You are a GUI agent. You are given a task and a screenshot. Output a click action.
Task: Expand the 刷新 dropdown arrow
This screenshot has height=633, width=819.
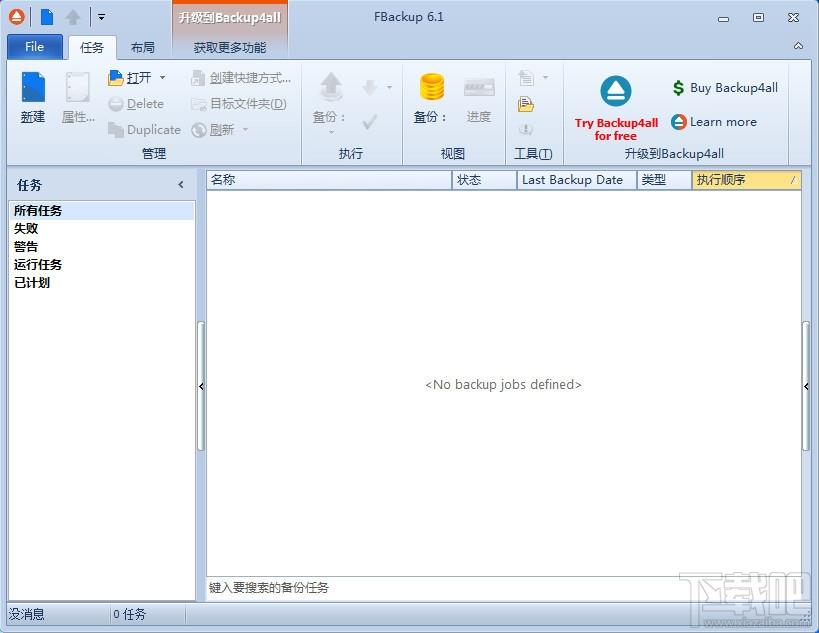[x=245, y=130]
